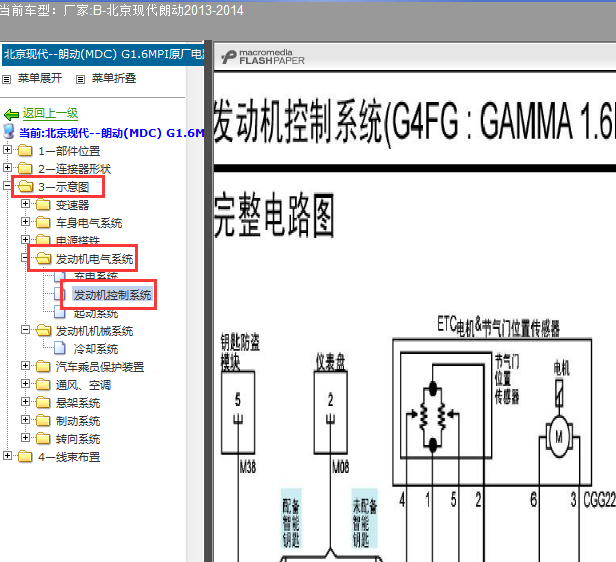Click the 通风、空调 folder icon
This screenshot has height=562, width=616.
tap(43, 384)
